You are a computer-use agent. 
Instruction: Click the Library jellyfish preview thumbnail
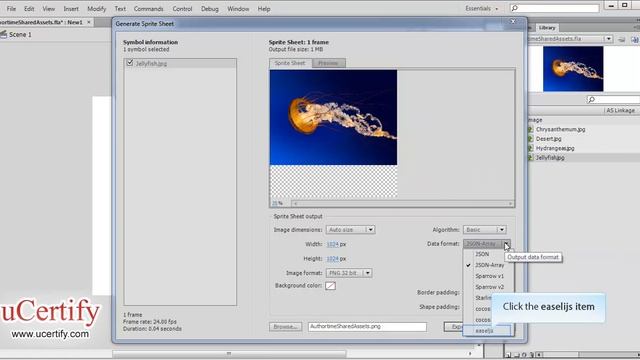pyautogui.click(x=573, y=69)
